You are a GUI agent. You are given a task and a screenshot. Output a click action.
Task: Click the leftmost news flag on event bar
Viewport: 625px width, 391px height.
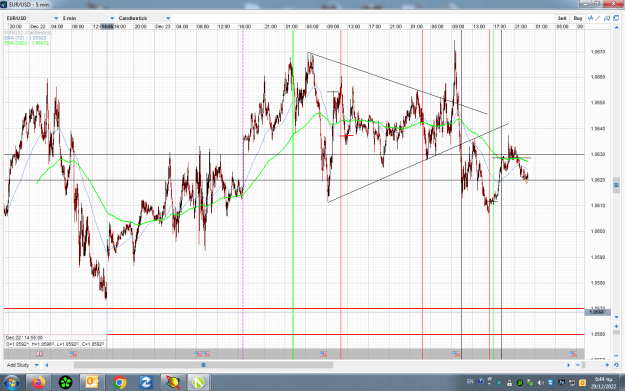[x=39, y=354]
